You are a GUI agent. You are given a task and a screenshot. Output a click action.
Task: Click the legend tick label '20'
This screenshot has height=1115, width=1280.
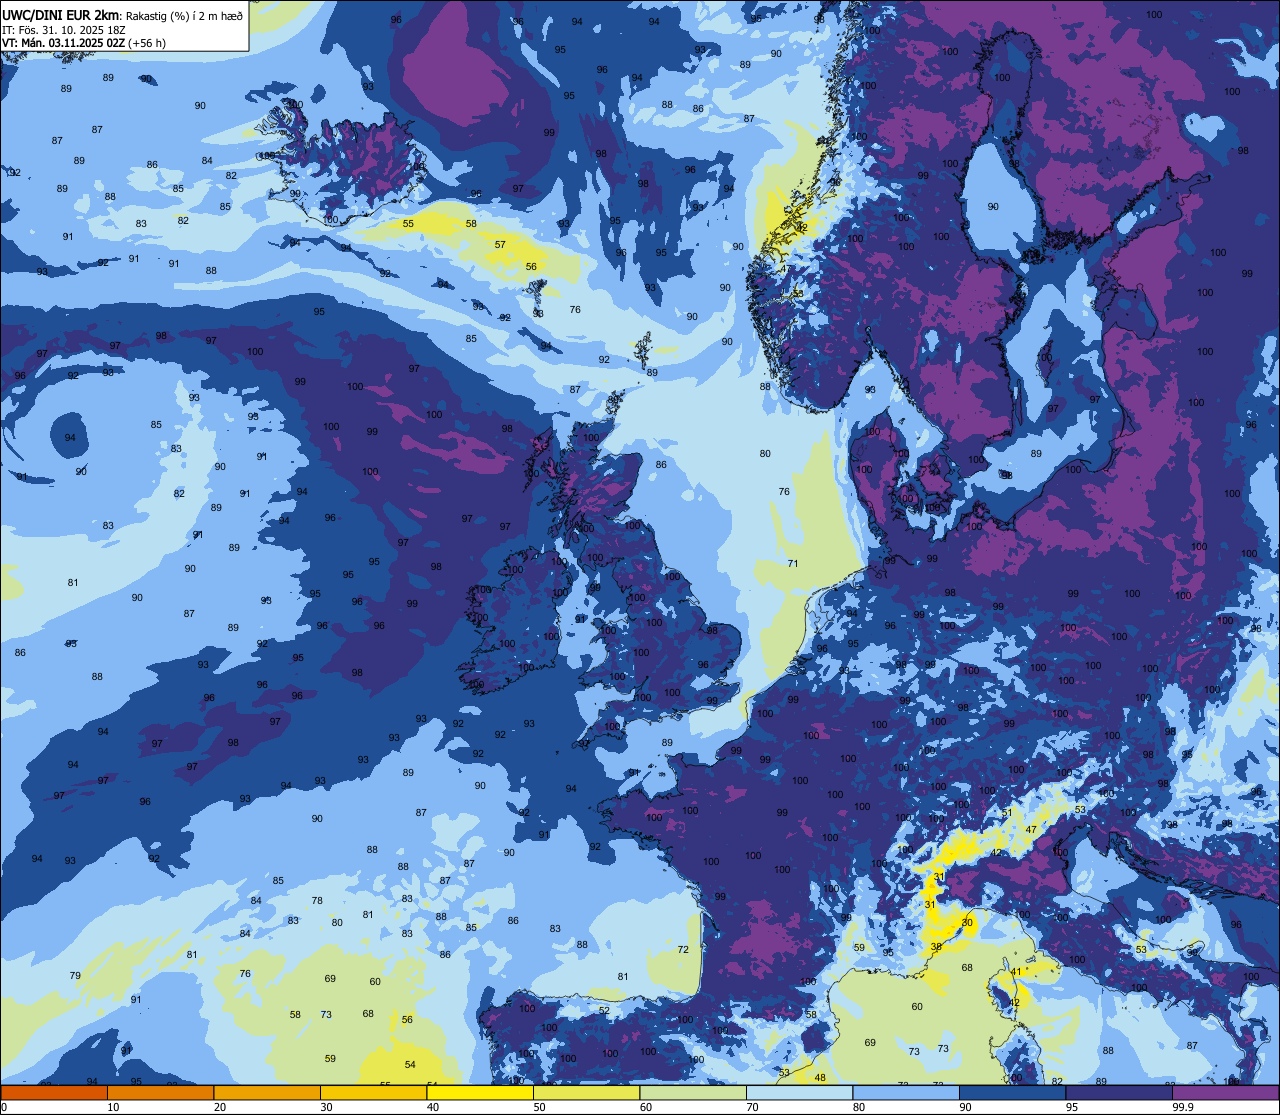tap(220, 1107)
